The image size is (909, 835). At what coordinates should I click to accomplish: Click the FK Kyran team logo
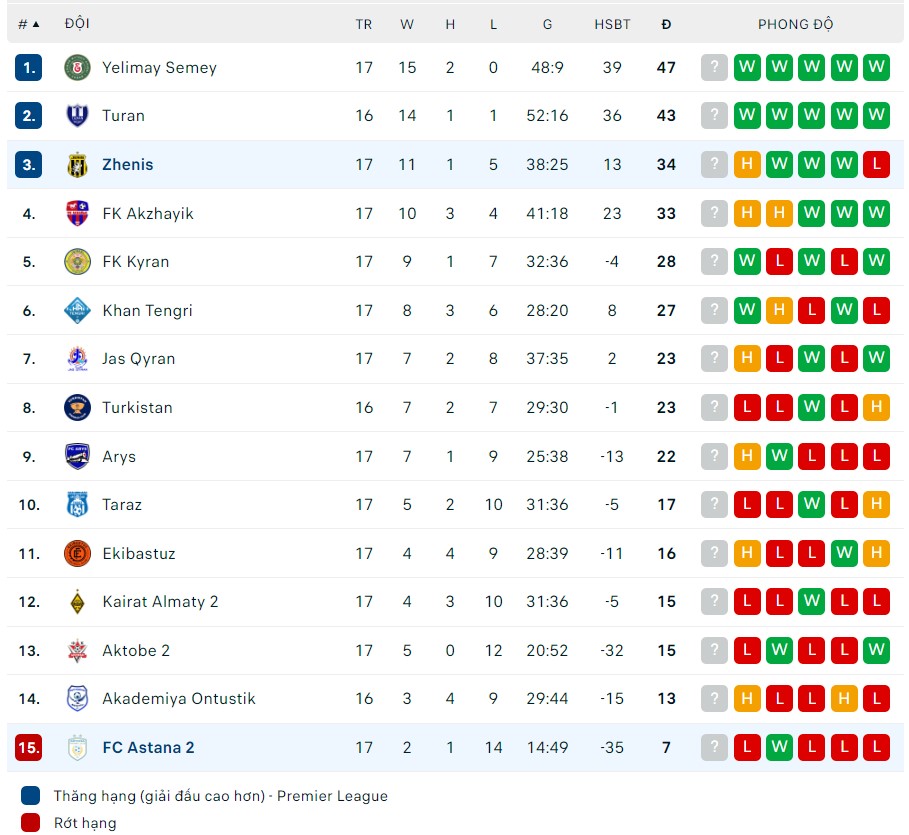click(77, 262)
